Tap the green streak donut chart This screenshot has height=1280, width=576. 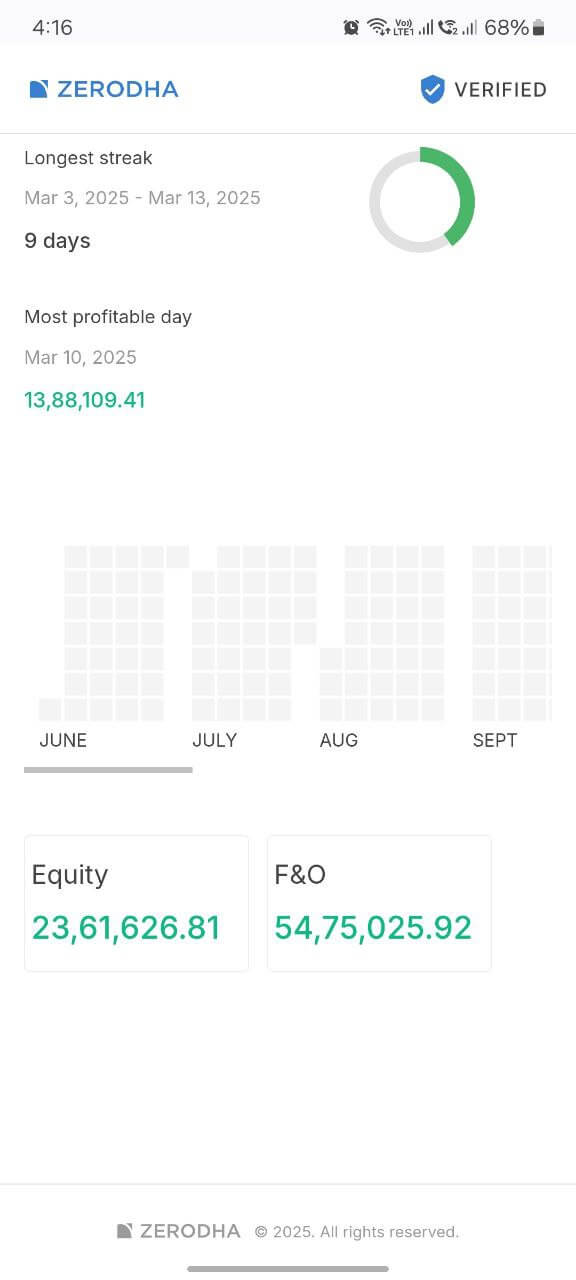tap(422, 200)
